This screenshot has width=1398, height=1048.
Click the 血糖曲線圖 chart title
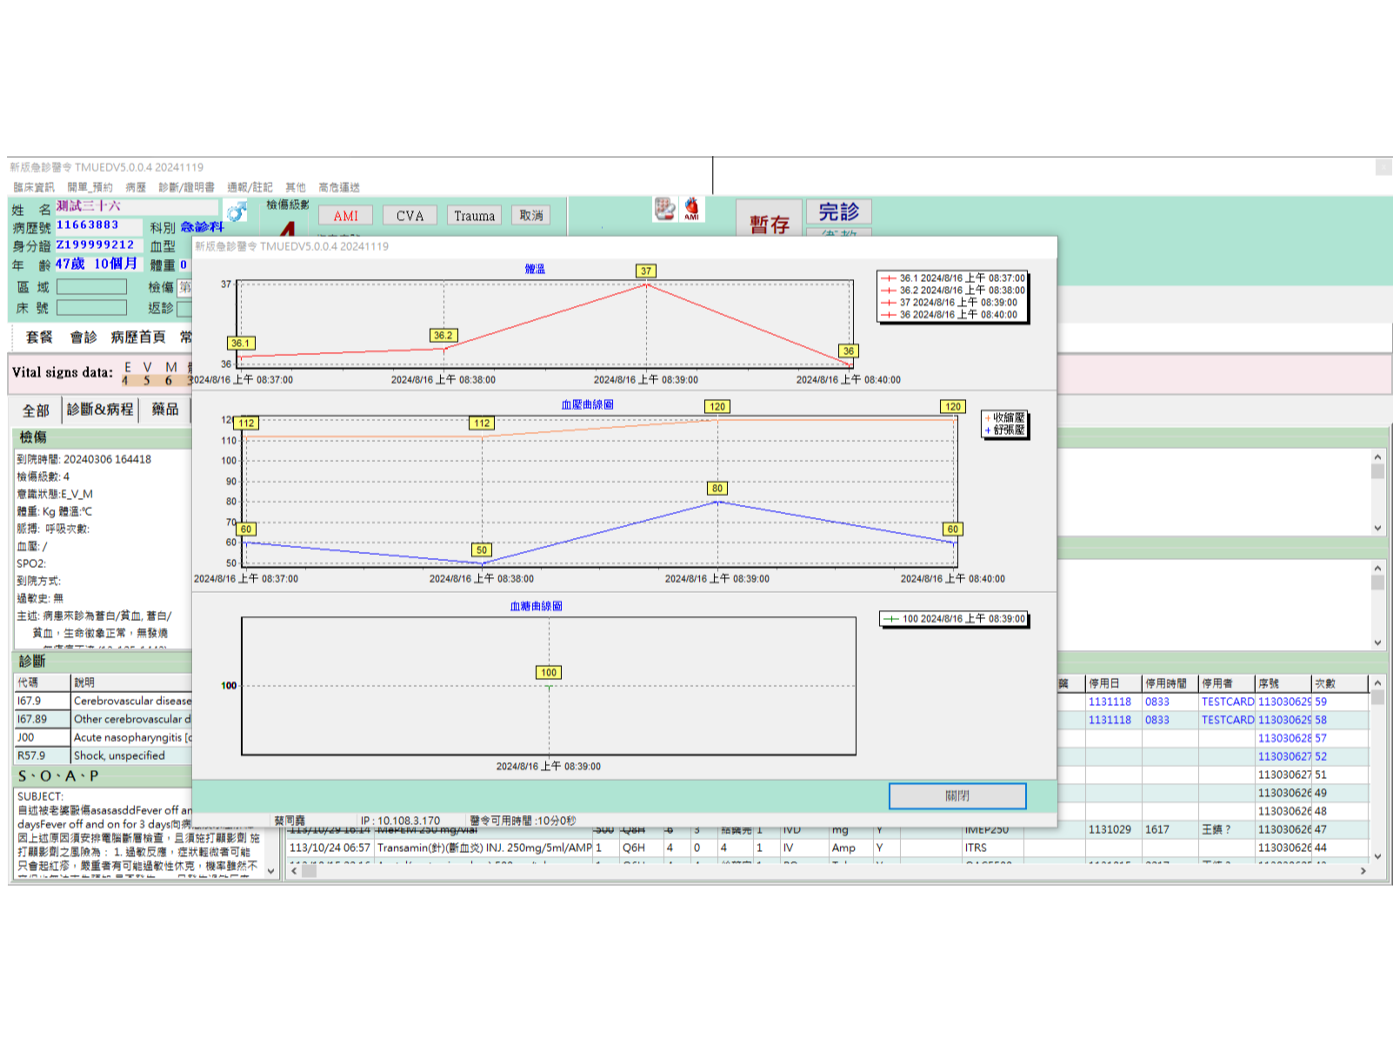click(536, 606)
